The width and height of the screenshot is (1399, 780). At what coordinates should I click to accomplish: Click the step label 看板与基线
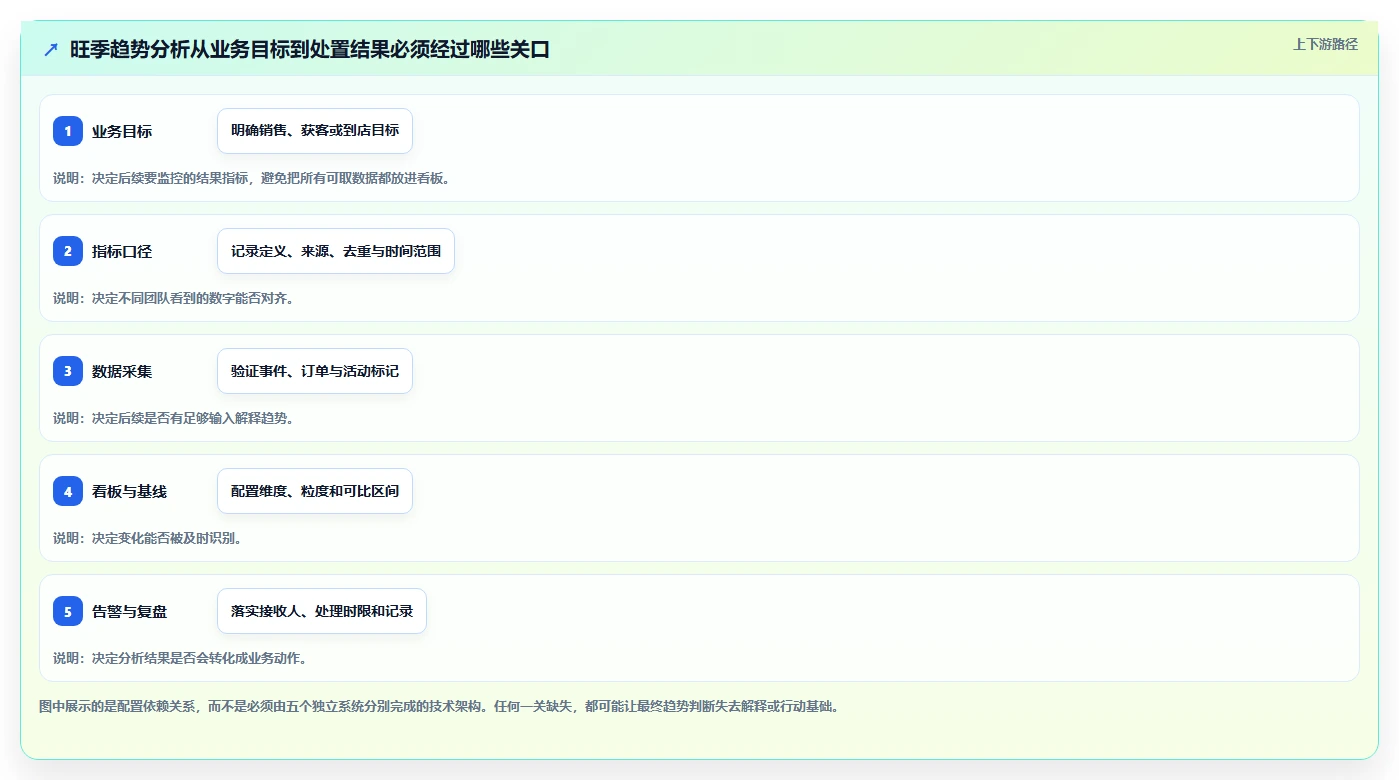[x=129, y=492]
